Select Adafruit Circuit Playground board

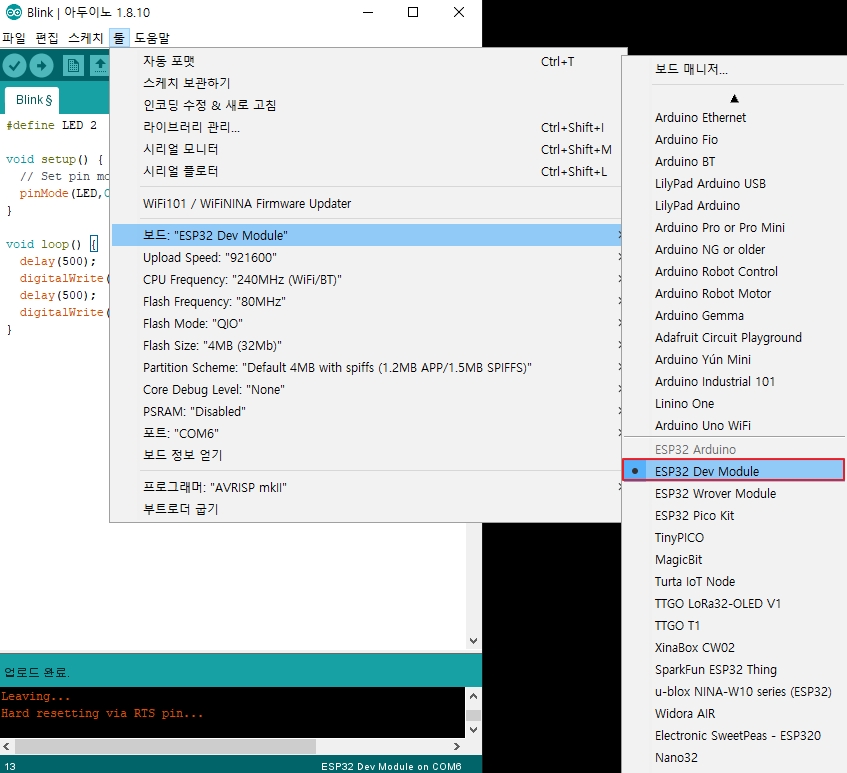733,338
